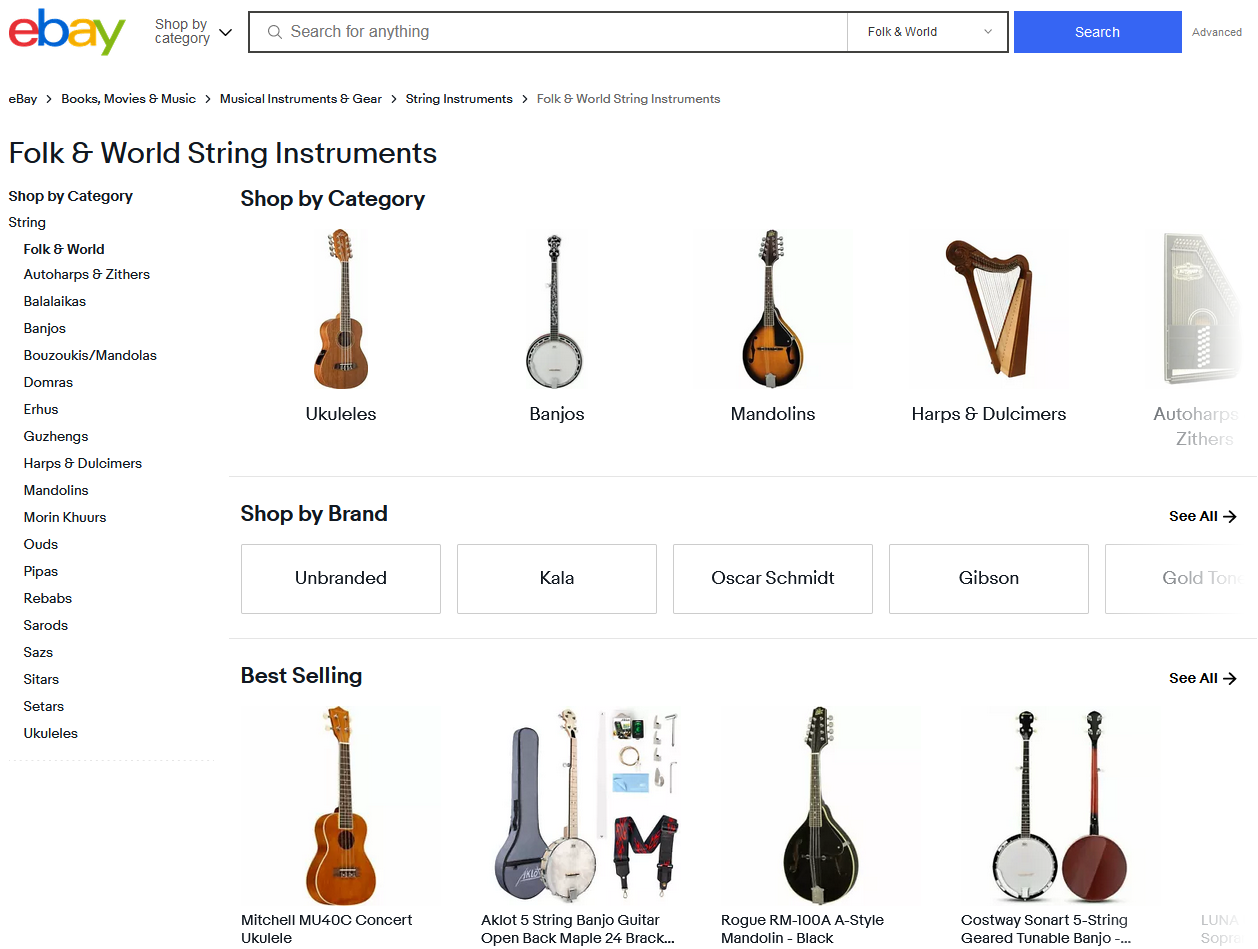Open Autoharps & Zithers sidebar category
This screenshot has height=949, width=1258.
coord(87,274)
